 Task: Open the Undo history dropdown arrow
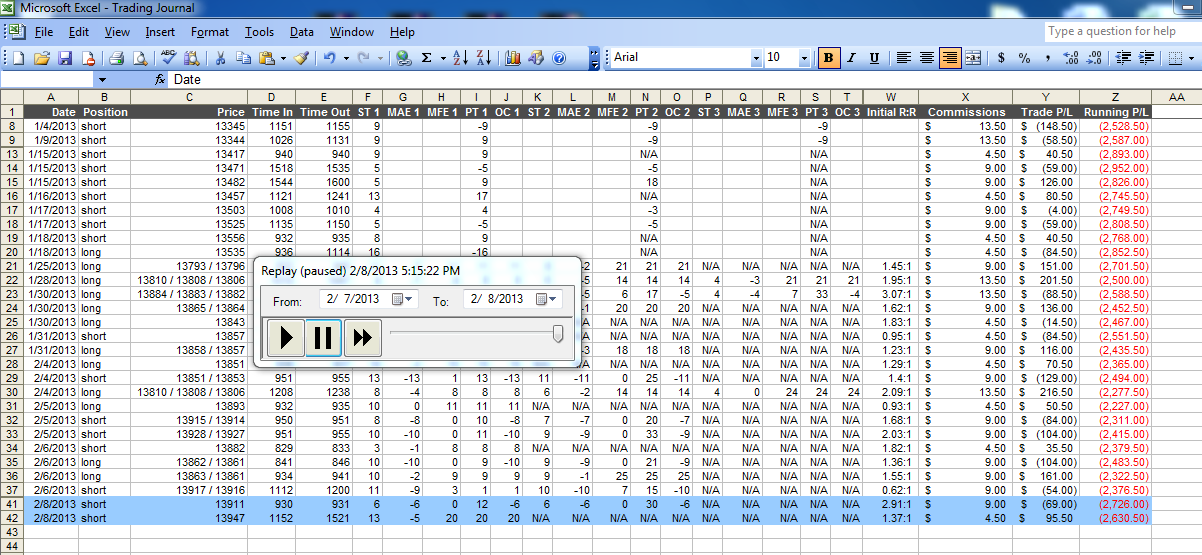coord(346,58)
